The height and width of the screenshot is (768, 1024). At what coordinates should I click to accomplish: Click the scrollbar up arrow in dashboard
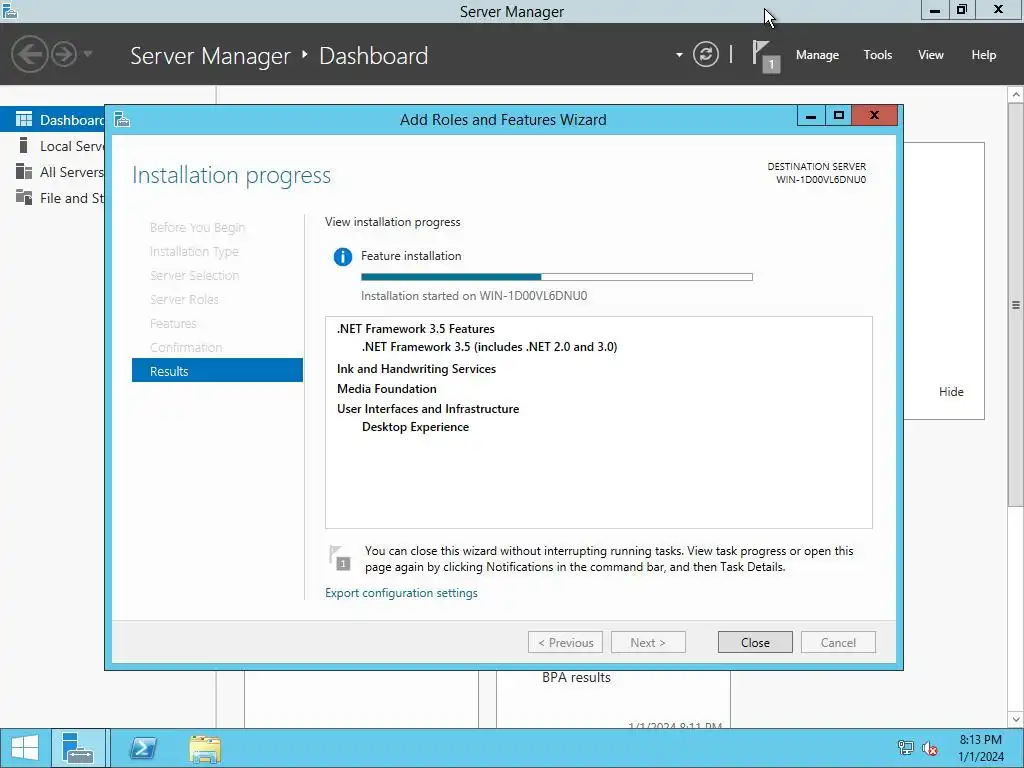(x=1016, y=95)
